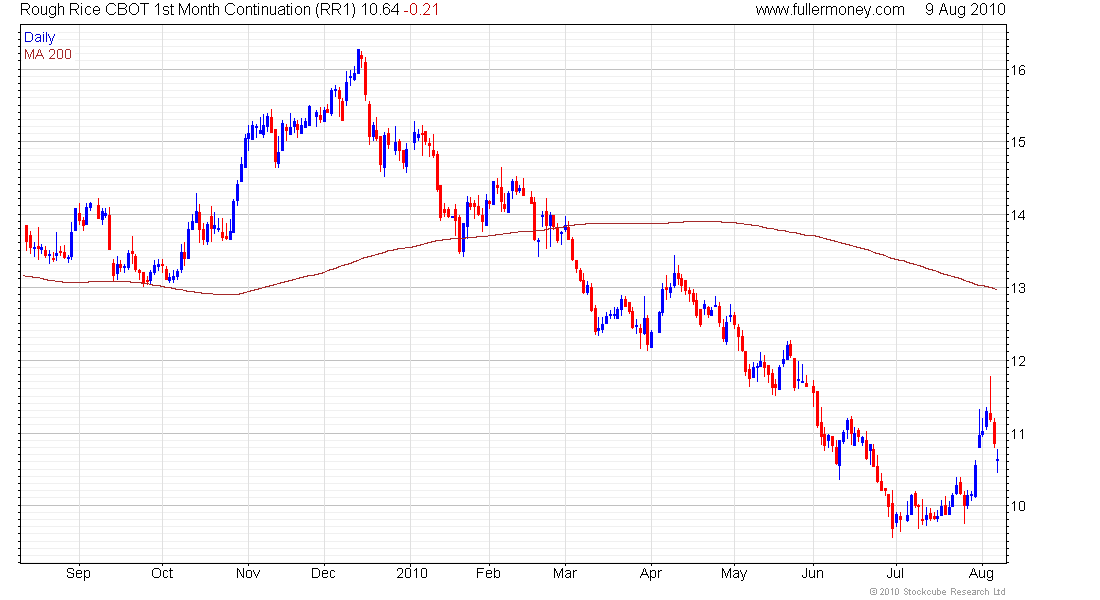Select the Oct month axis label
Image resolution: width=1100 pixels, height=600 pixels.
click(x=162, y=573)
